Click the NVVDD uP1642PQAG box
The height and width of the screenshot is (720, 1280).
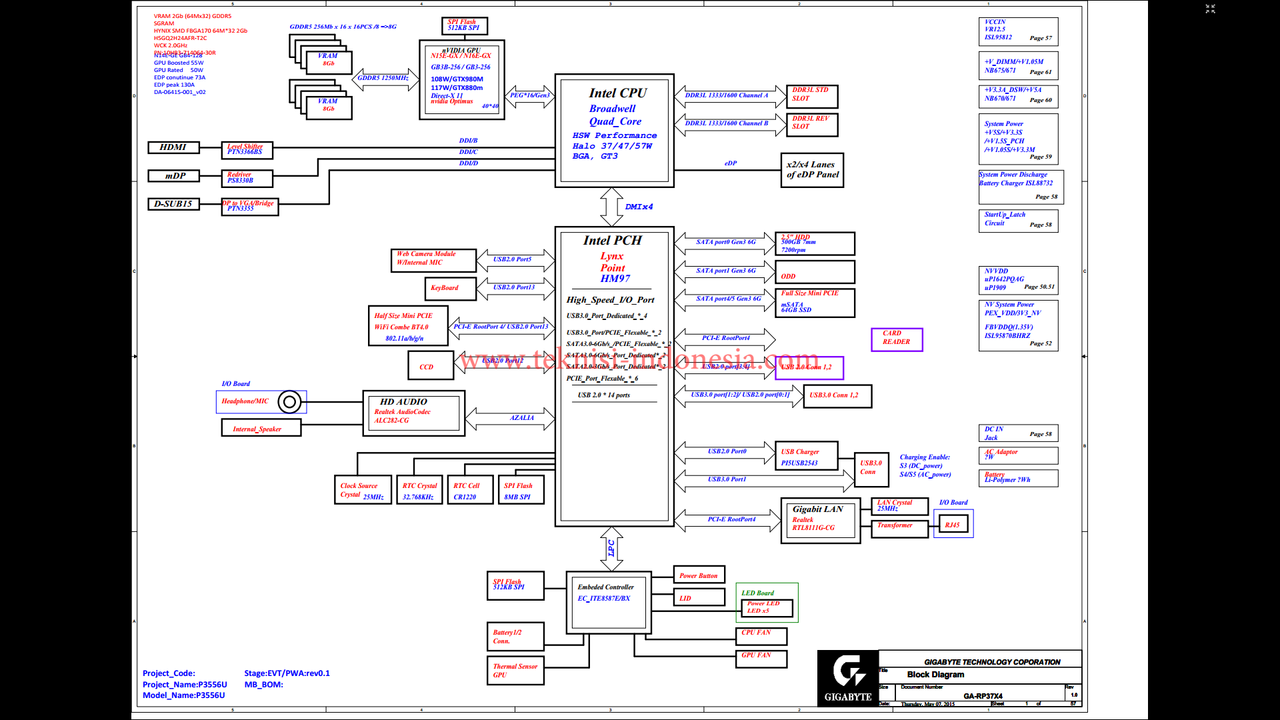pos(1018,280)
